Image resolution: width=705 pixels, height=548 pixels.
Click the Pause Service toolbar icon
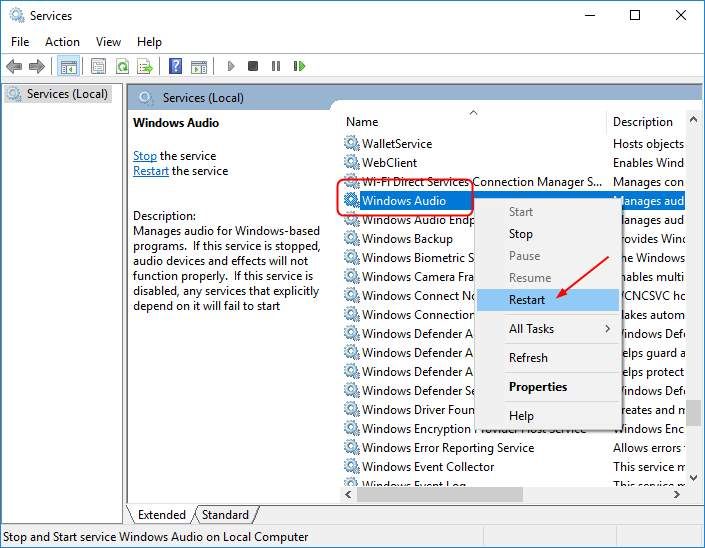click(276, 66)
